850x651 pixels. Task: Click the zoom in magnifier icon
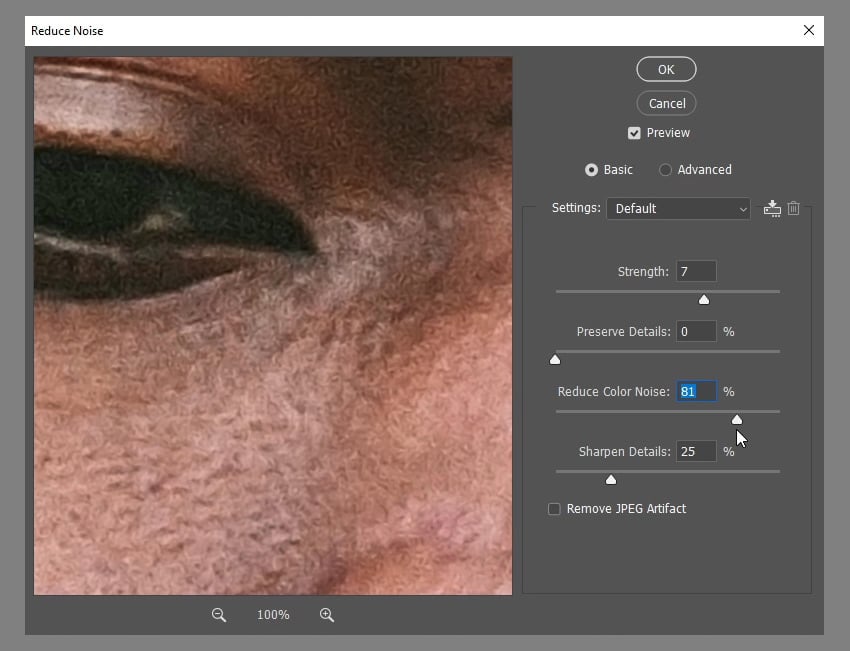pyautogui.click(x=327, y=615)
